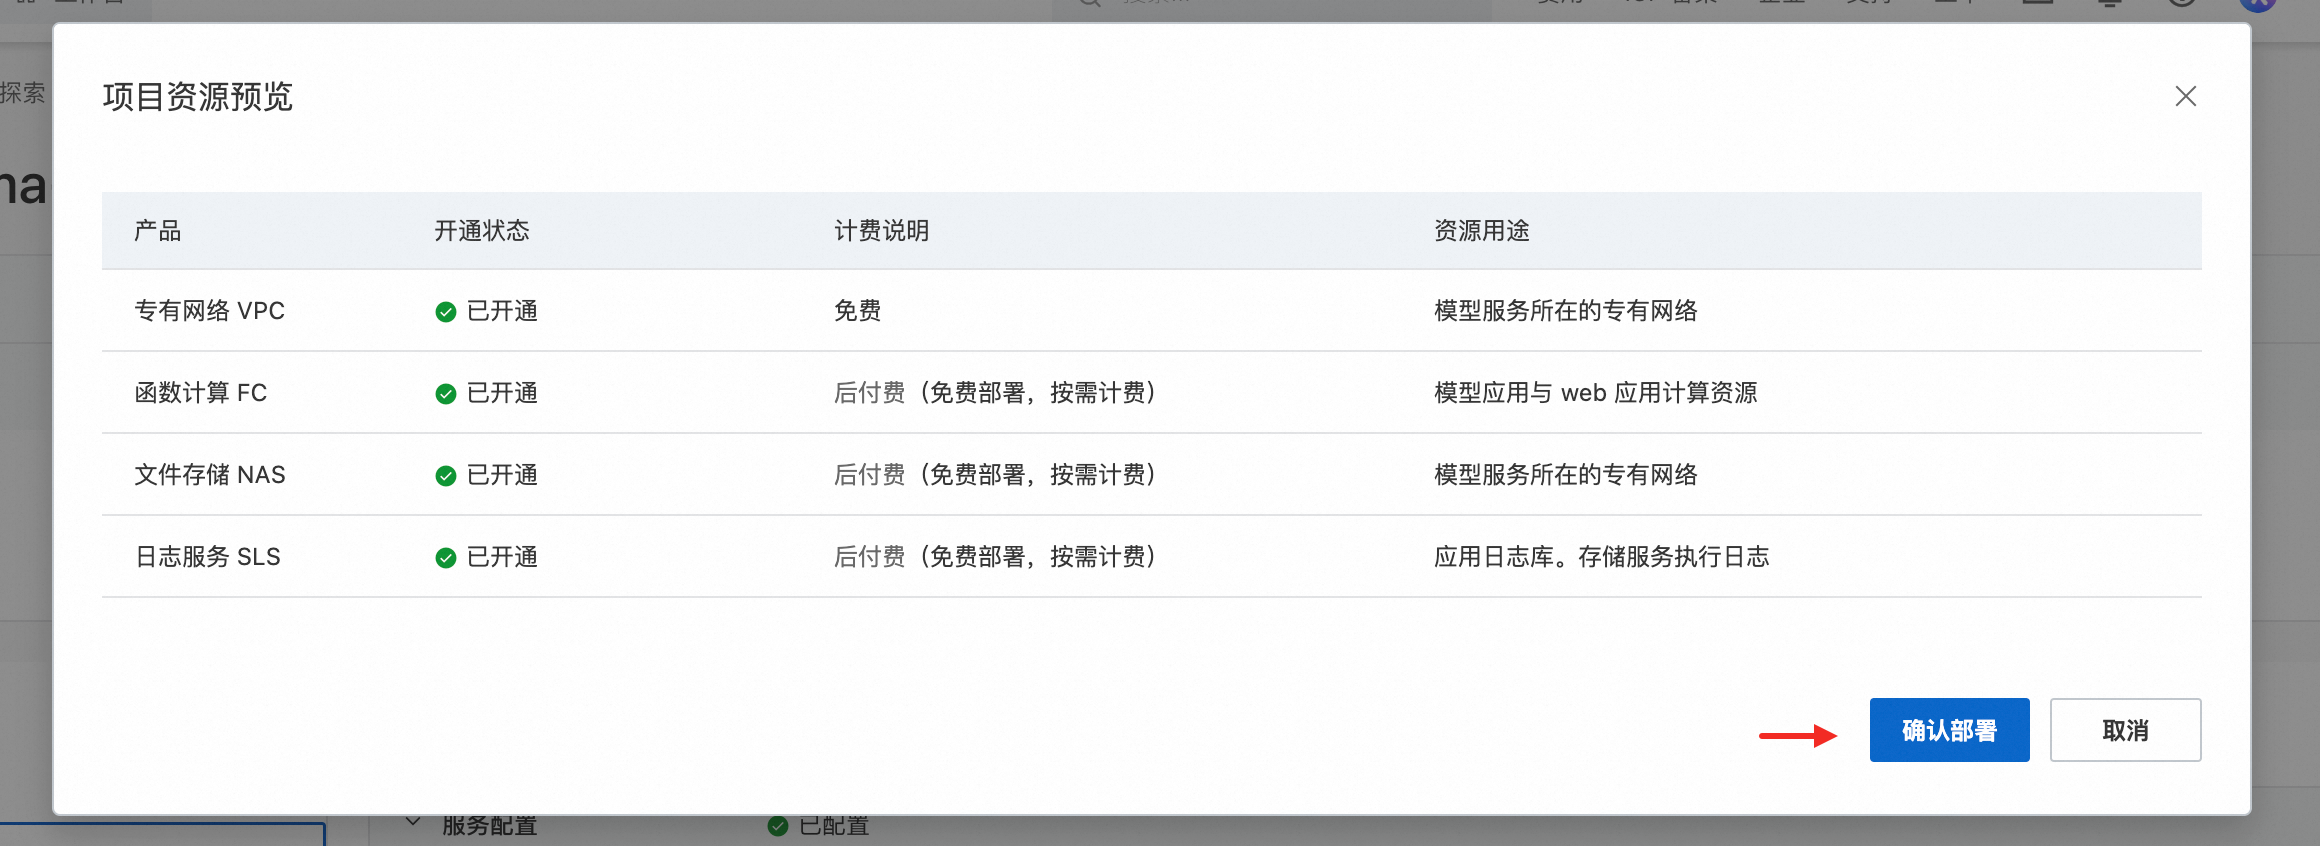Click the 产品 column header
The width and height of the screenshot is (2320, 846).
[x=158, y=231]
